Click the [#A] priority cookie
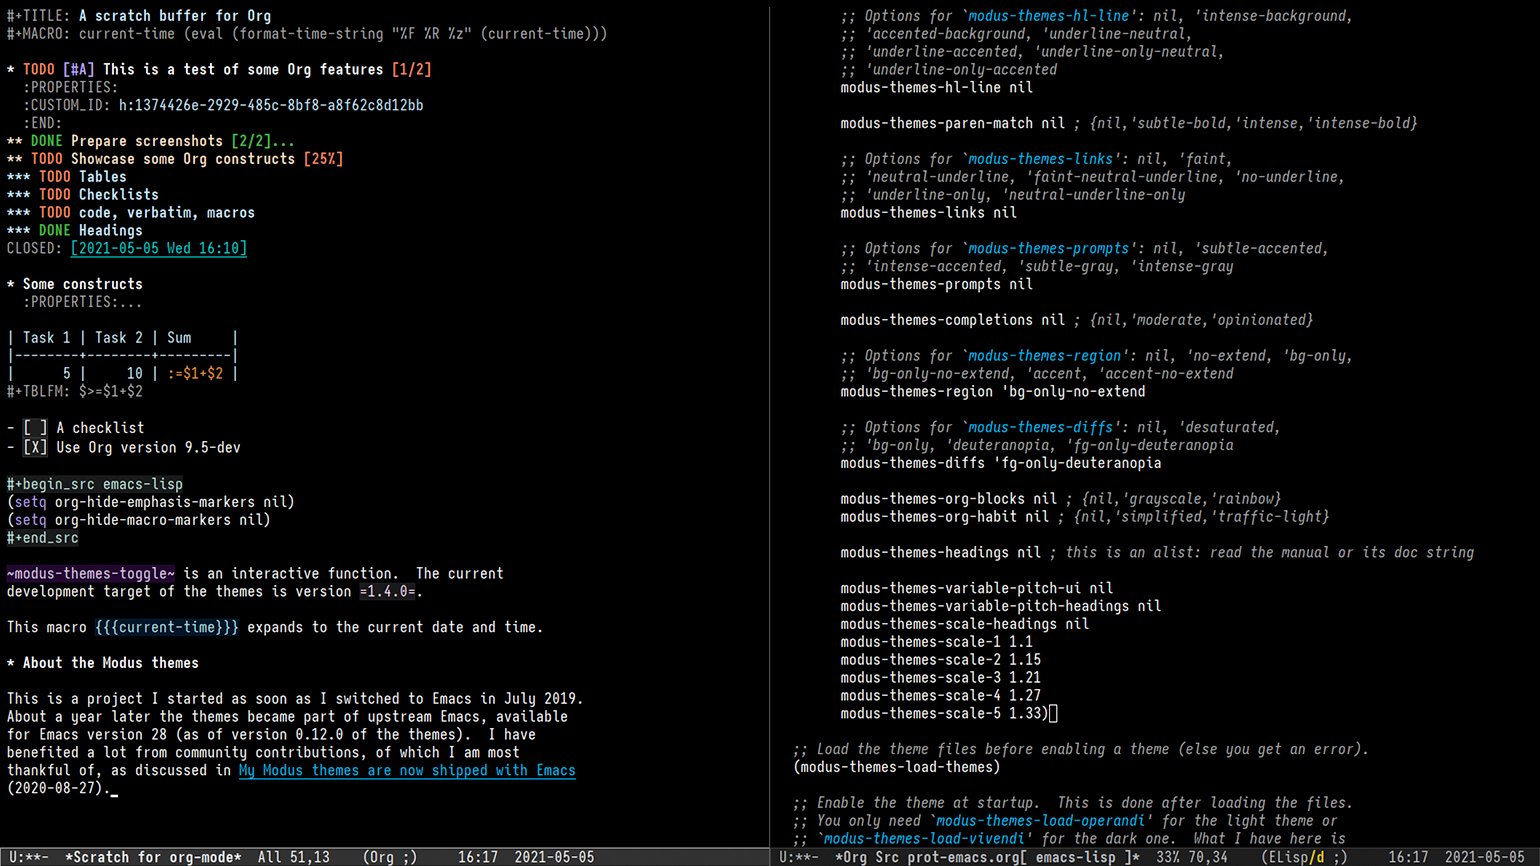Screen dimensions: 1540x866 78,69
